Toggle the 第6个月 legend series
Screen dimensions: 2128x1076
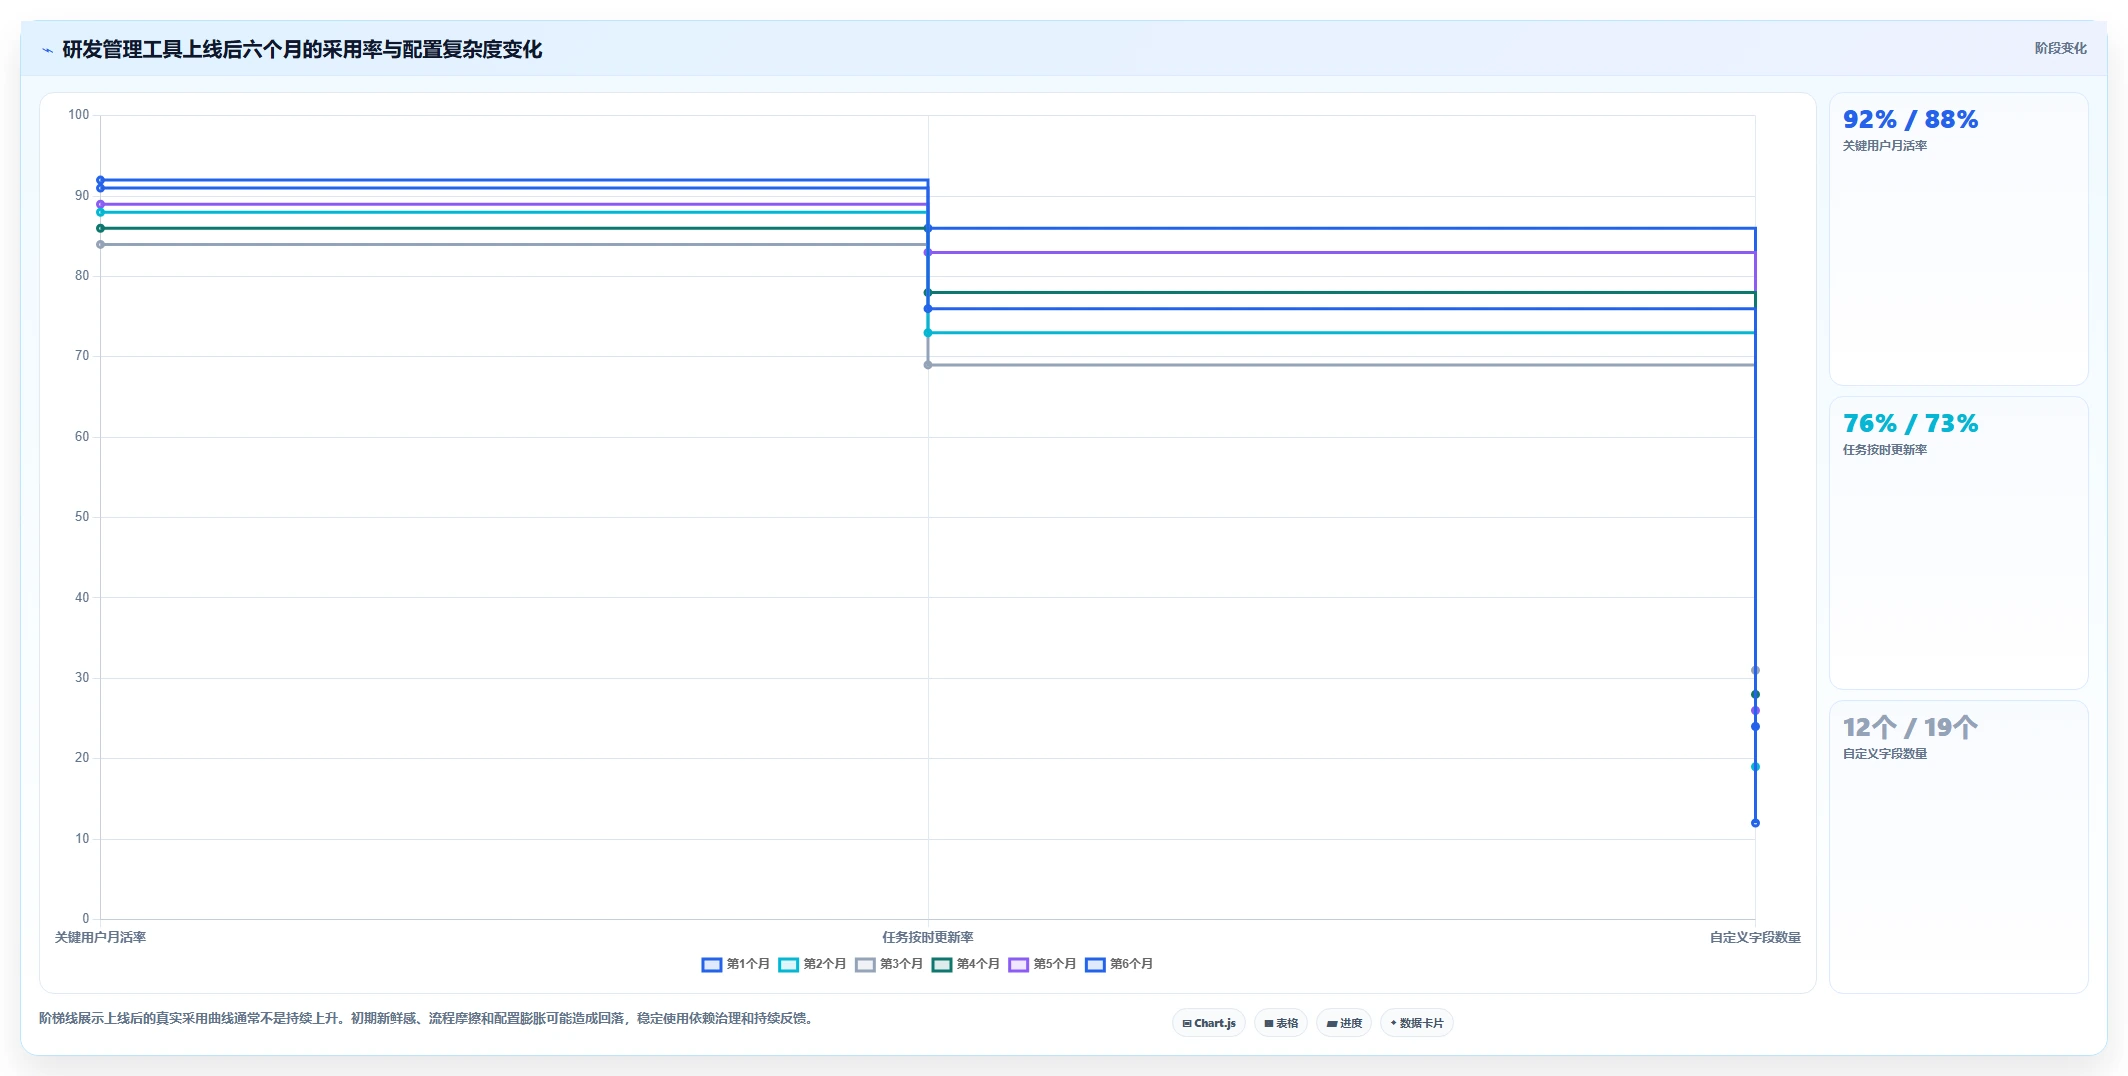1119,964
